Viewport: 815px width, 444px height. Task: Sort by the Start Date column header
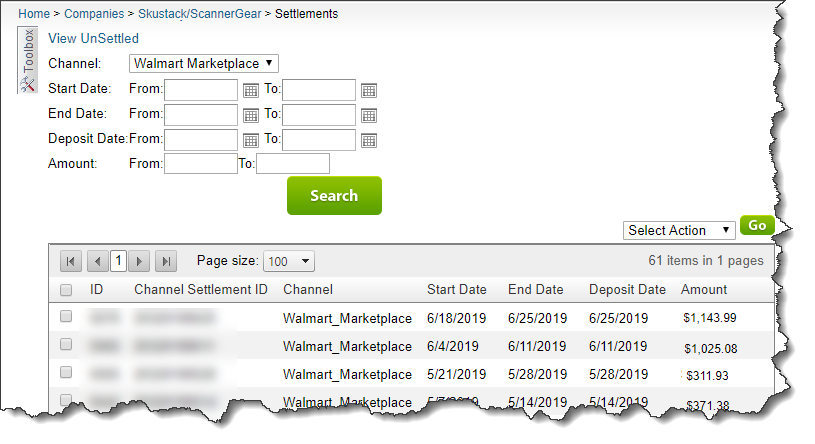tap(457, 290)
